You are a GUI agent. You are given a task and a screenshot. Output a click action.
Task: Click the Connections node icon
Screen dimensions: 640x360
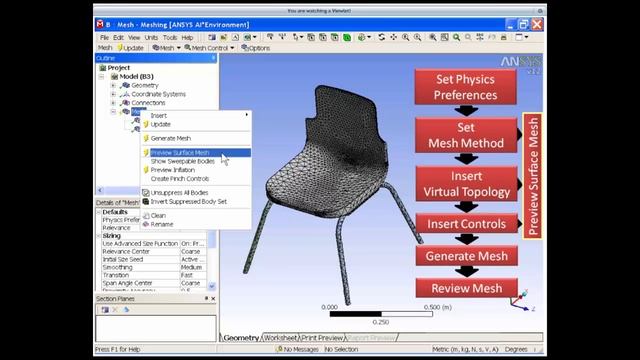pyautogui.click(x=126, y=103)
